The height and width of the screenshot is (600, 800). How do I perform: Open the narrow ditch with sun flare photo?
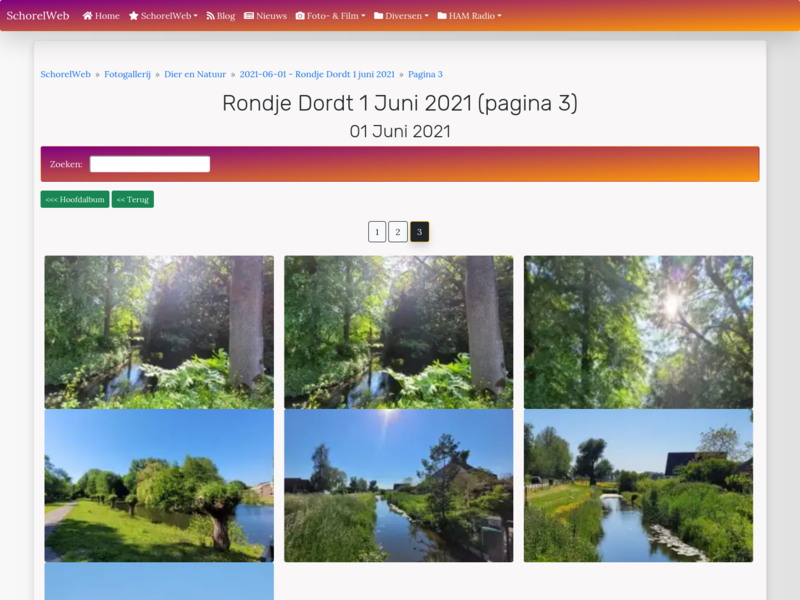click(x=398, y=486)
